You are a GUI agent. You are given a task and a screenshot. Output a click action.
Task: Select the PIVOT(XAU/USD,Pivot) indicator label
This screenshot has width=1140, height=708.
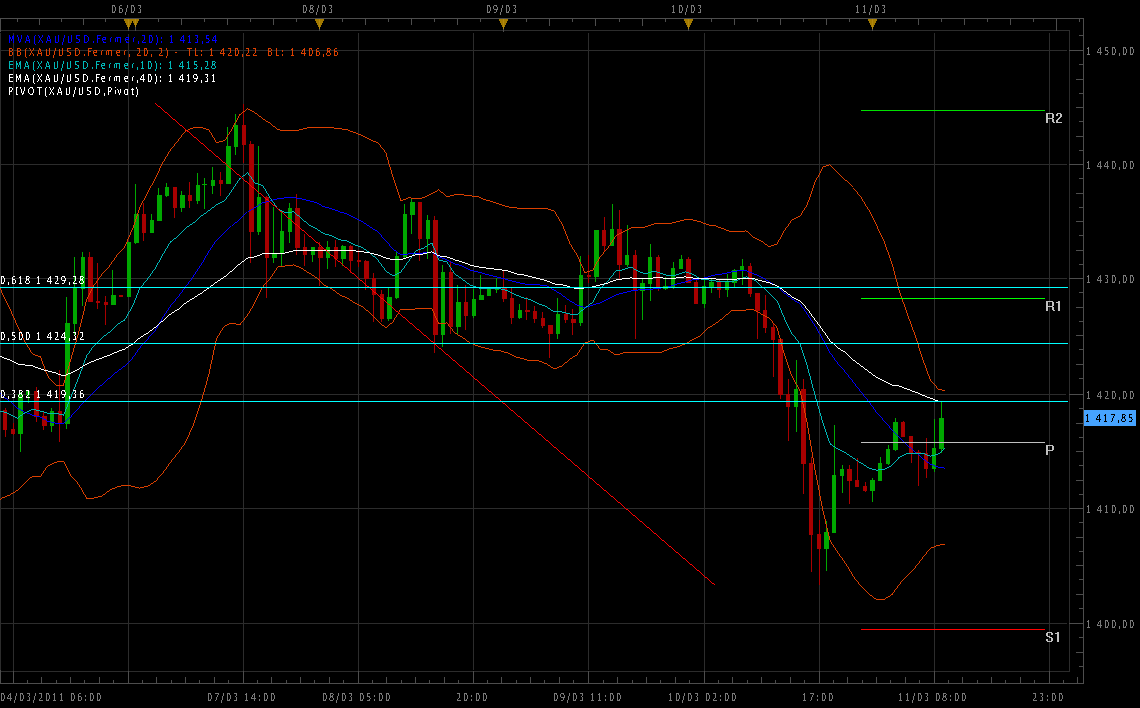coord(73,91)
